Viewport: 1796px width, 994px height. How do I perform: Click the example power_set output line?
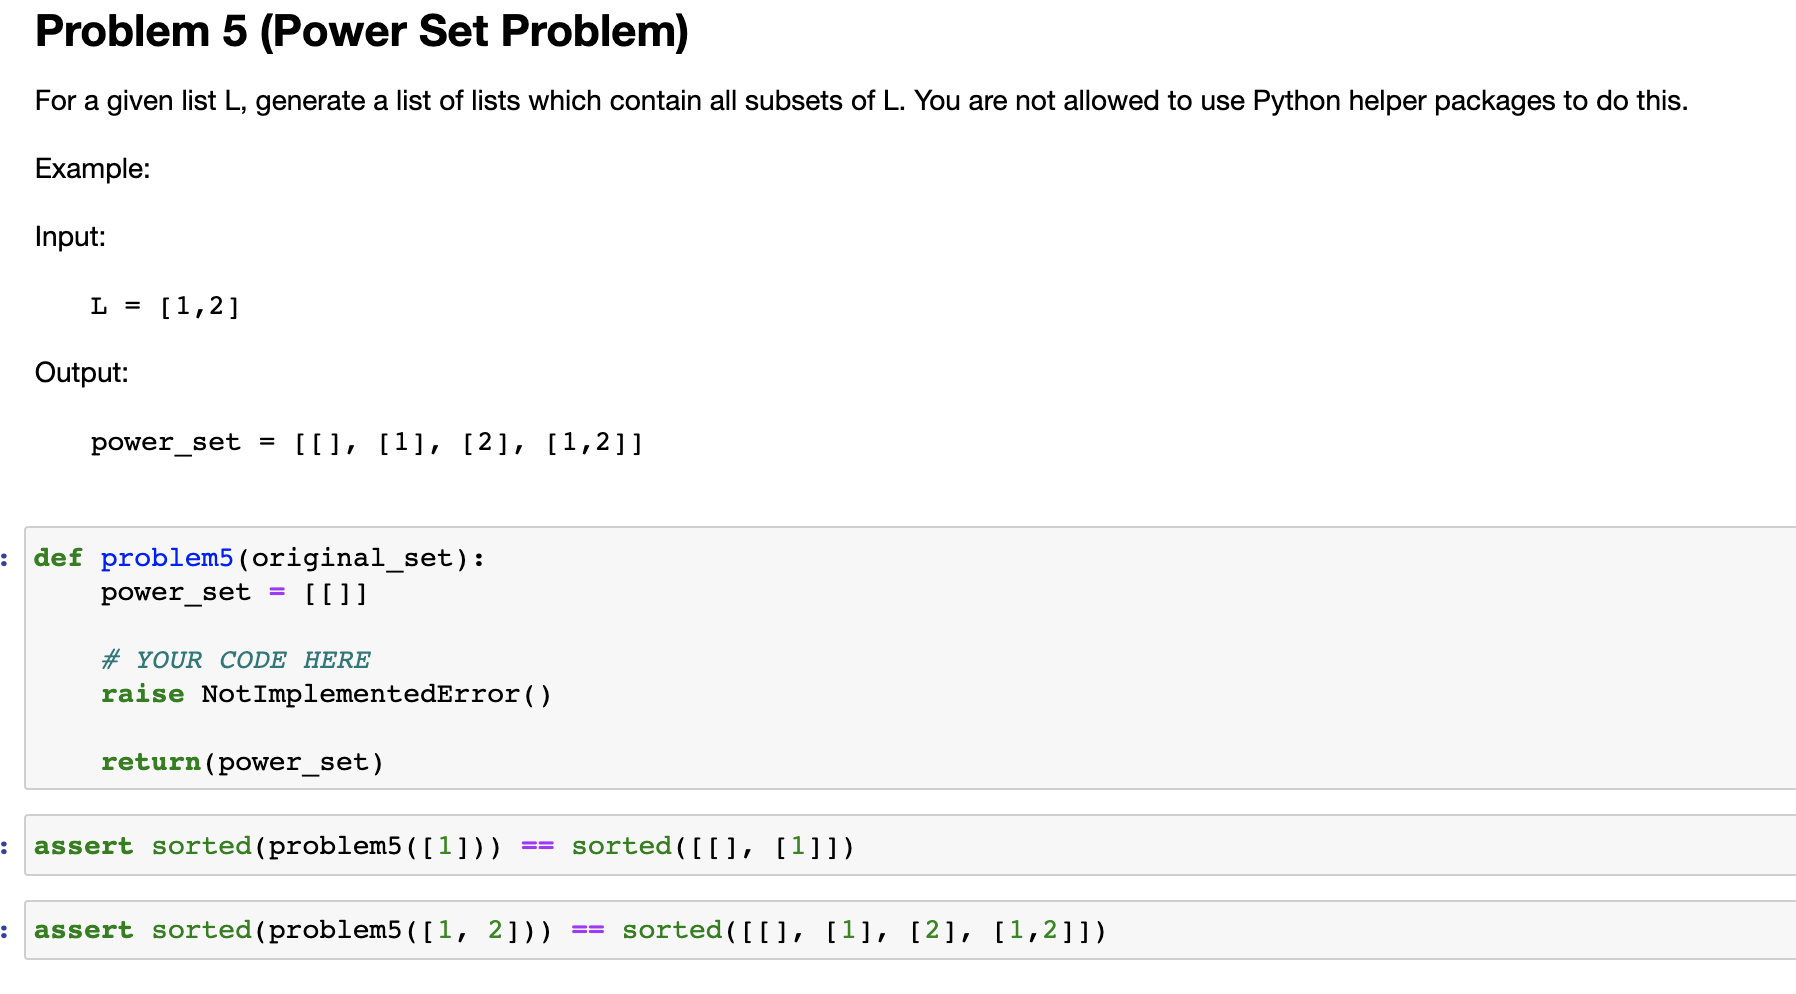(x=367, y=442)
